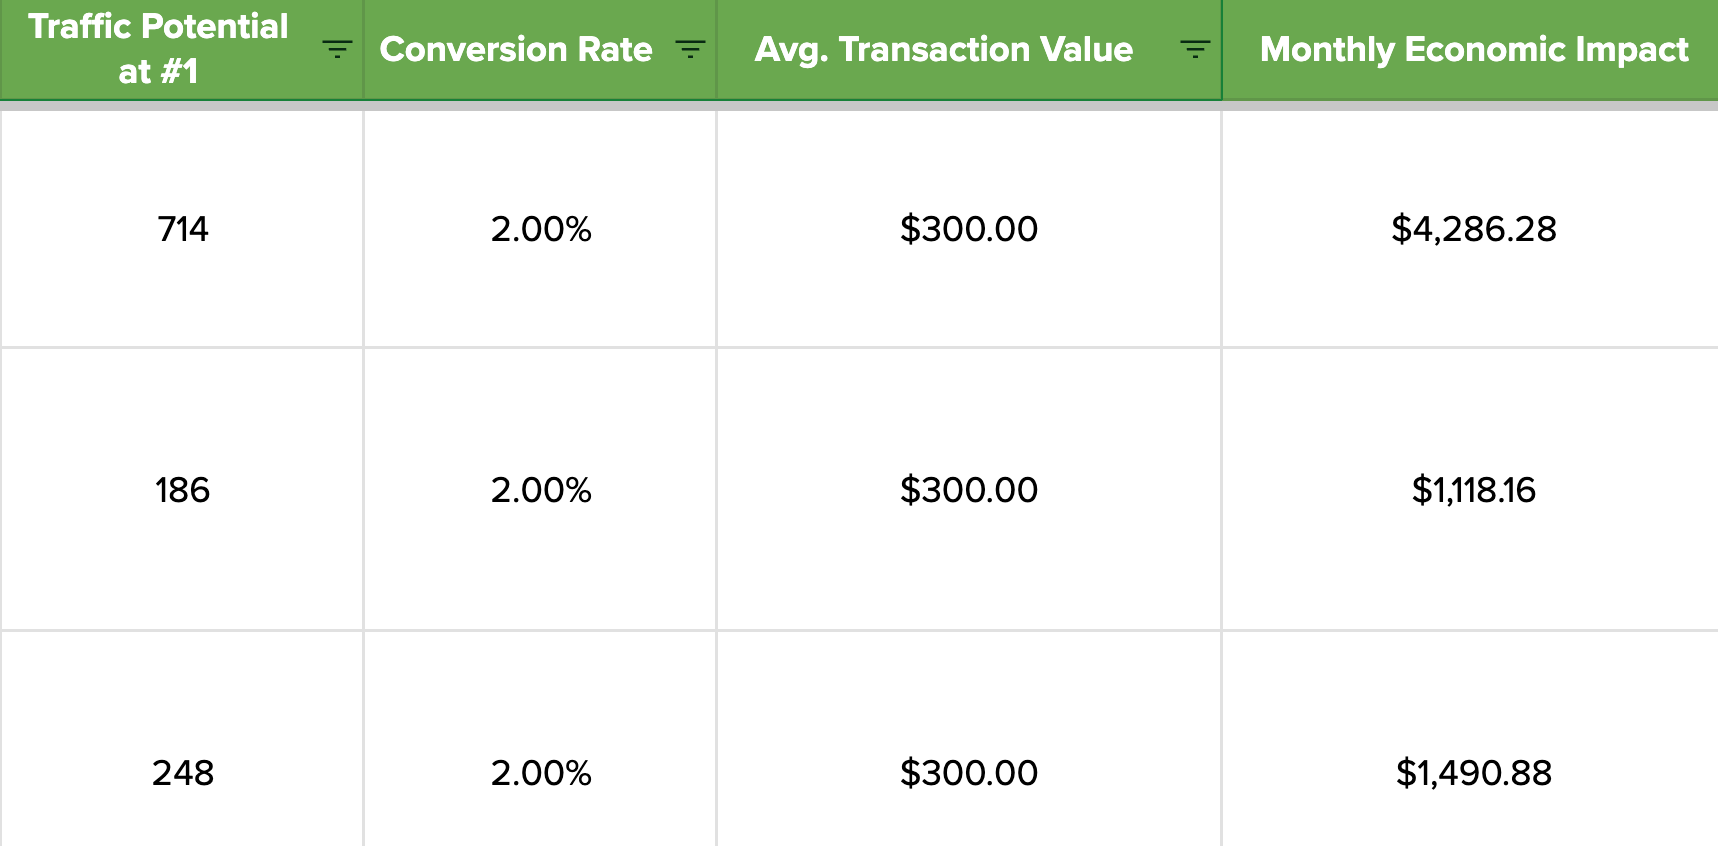Toggle filtering on Avg. Transaction Value column
Viewport: 1718px width, 846px height.
1196,49
